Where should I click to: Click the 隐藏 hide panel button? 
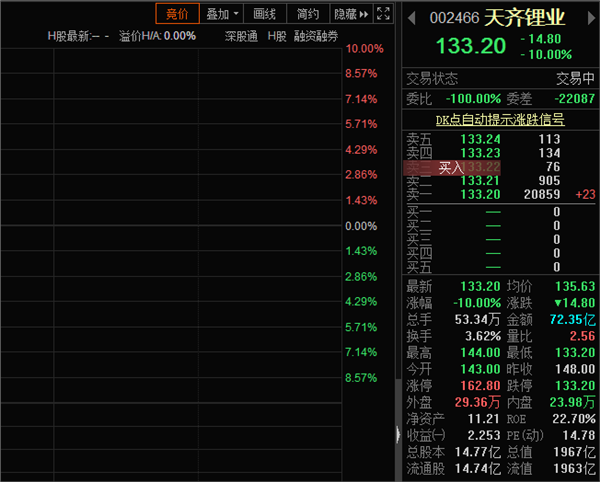click(351, 14)
